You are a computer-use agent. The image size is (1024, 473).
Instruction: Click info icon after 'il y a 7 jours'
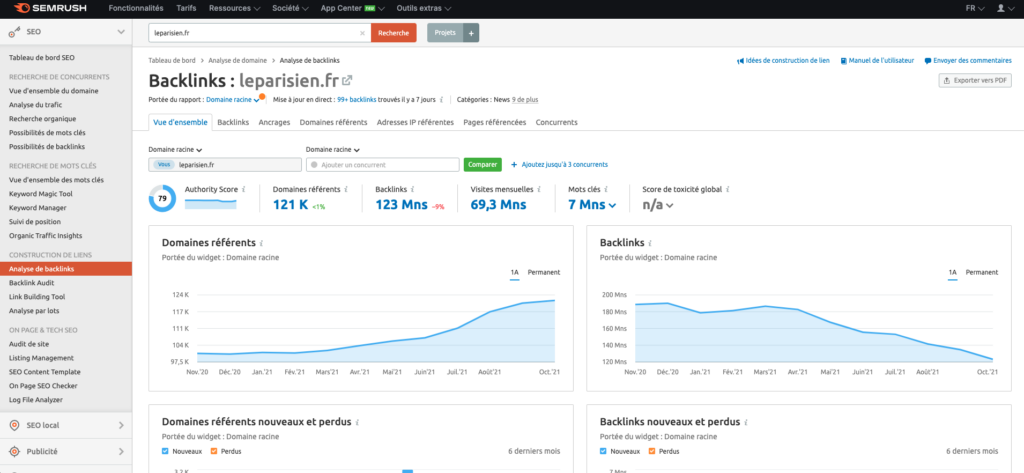(x=442, y=100)
